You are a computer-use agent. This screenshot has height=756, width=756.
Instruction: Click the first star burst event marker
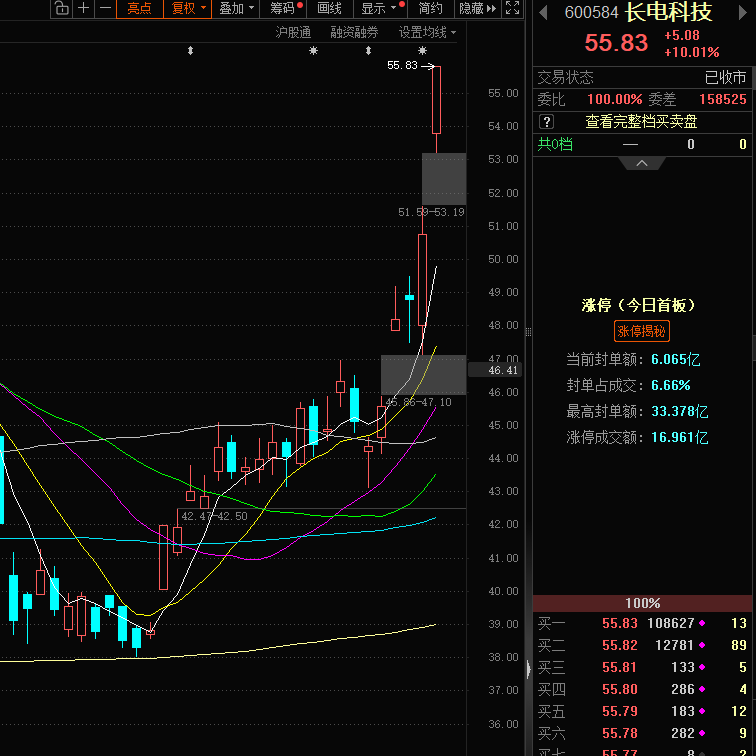click(313, 50)
